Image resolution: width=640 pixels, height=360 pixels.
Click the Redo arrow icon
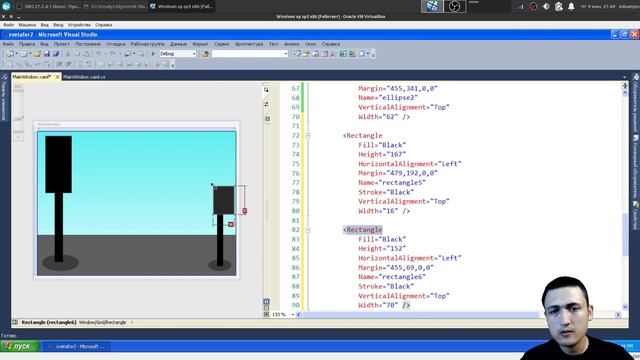113,53
